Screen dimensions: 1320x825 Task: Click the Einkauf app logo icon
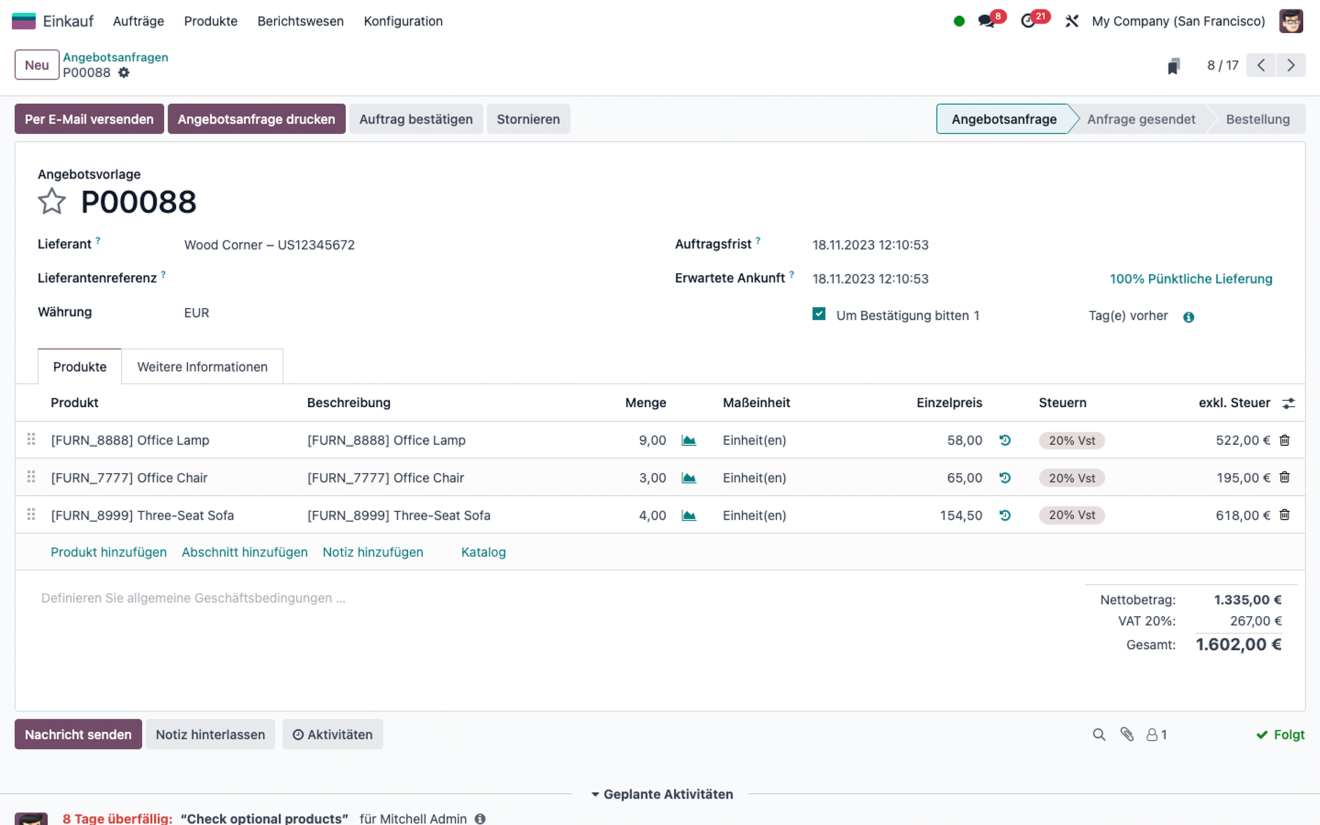24,21
